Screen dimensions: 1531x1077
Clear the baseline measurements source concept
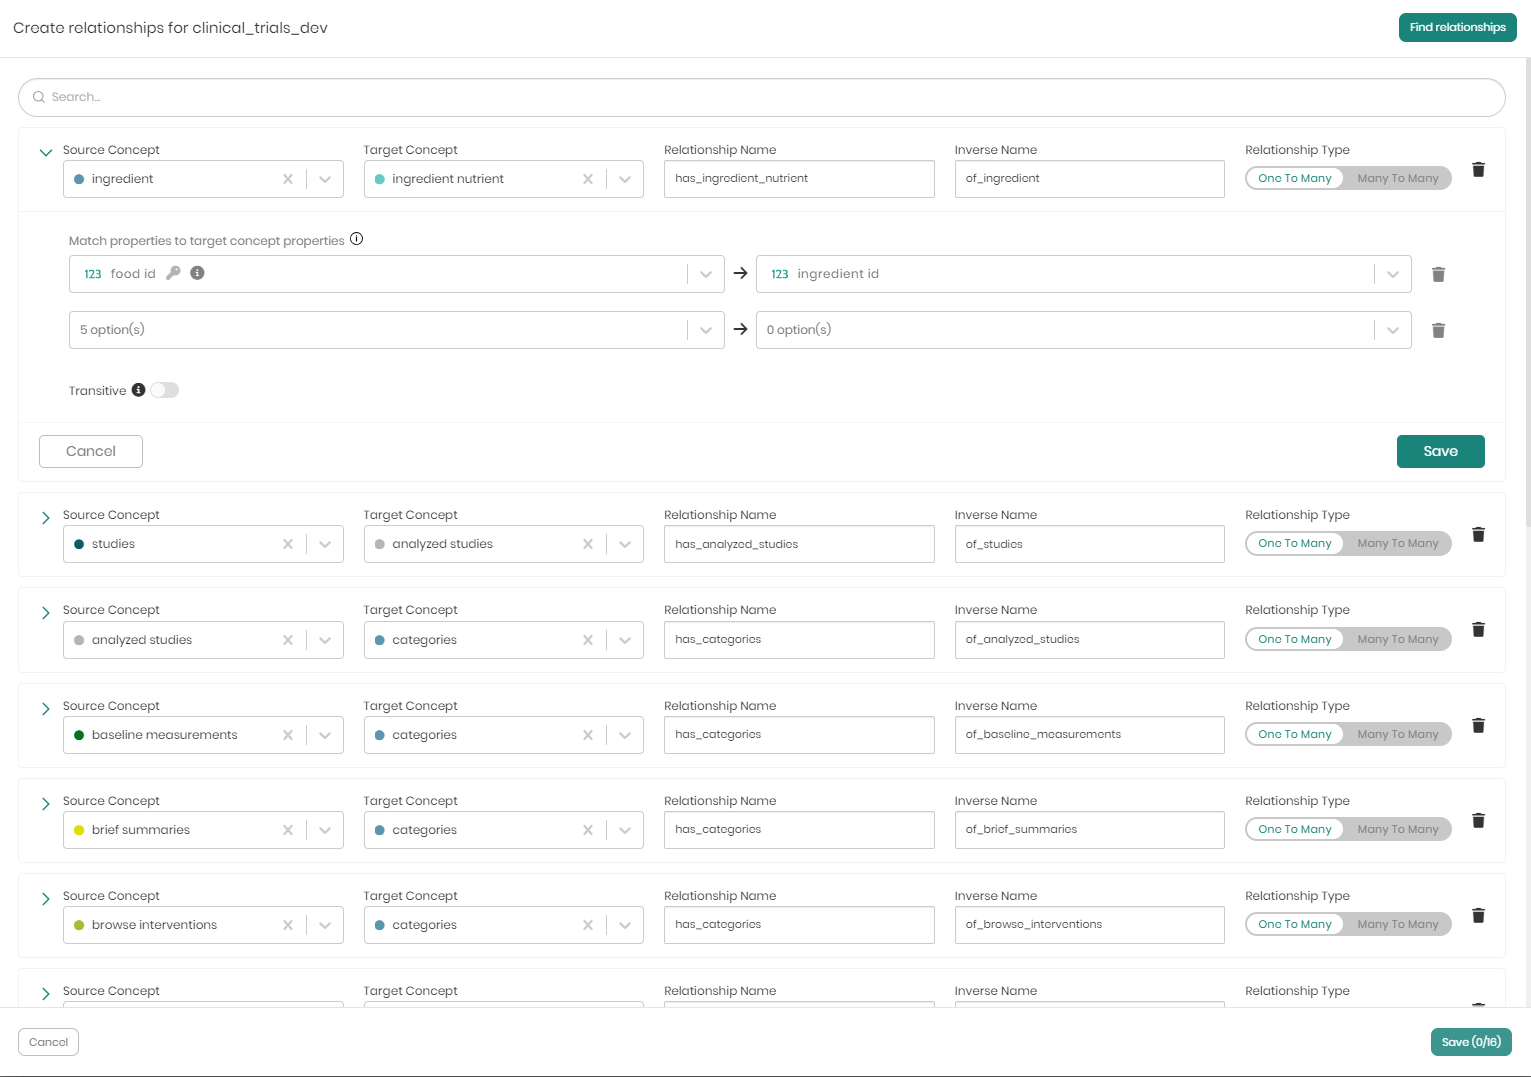[x=288, y=735]
